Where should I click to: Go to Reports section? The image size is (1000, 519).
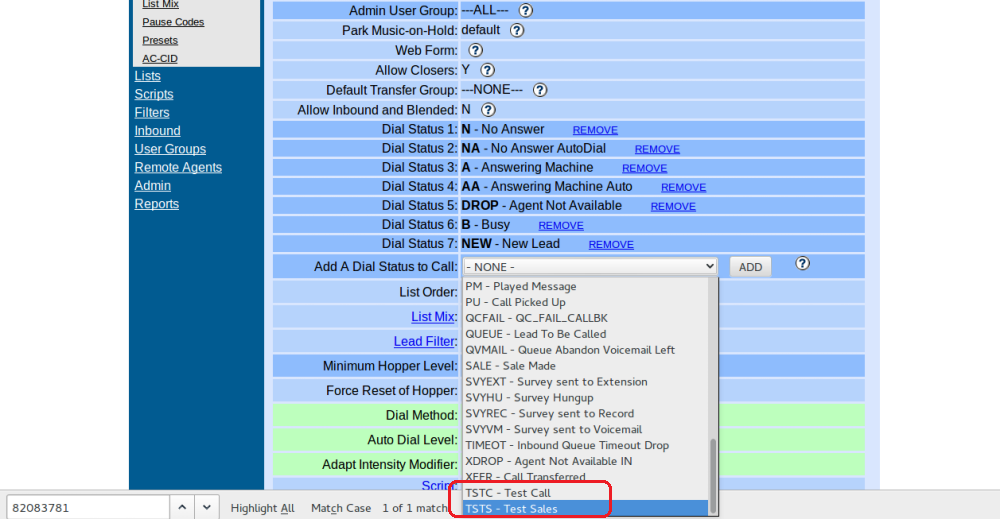pyautogui.click(x=156, y=204)
